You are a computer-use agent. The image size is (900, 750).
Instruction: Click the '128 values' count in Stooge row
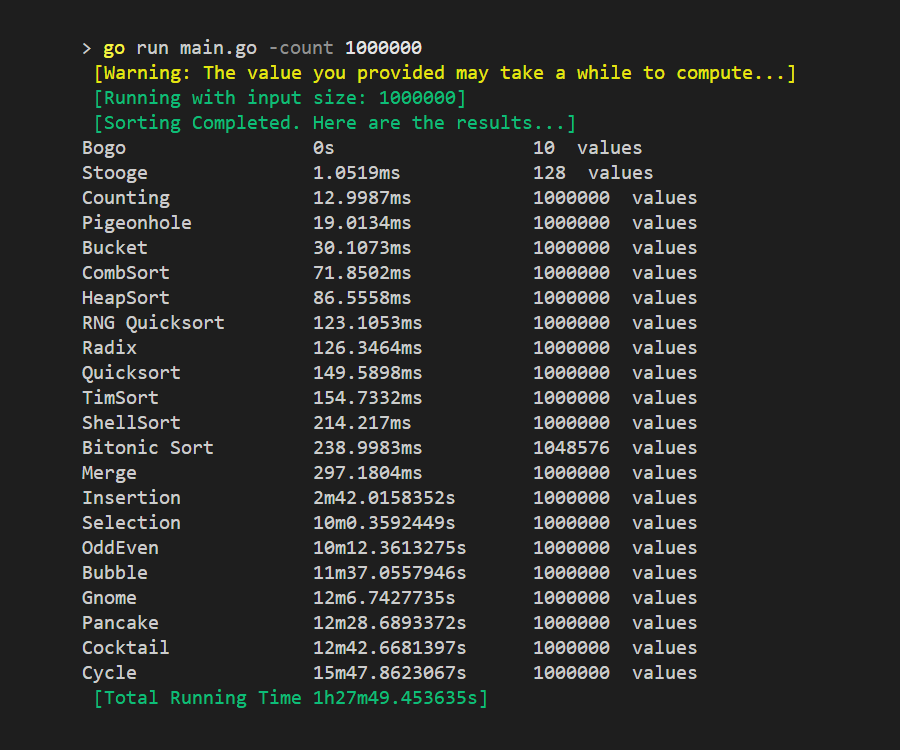point(593,173)
